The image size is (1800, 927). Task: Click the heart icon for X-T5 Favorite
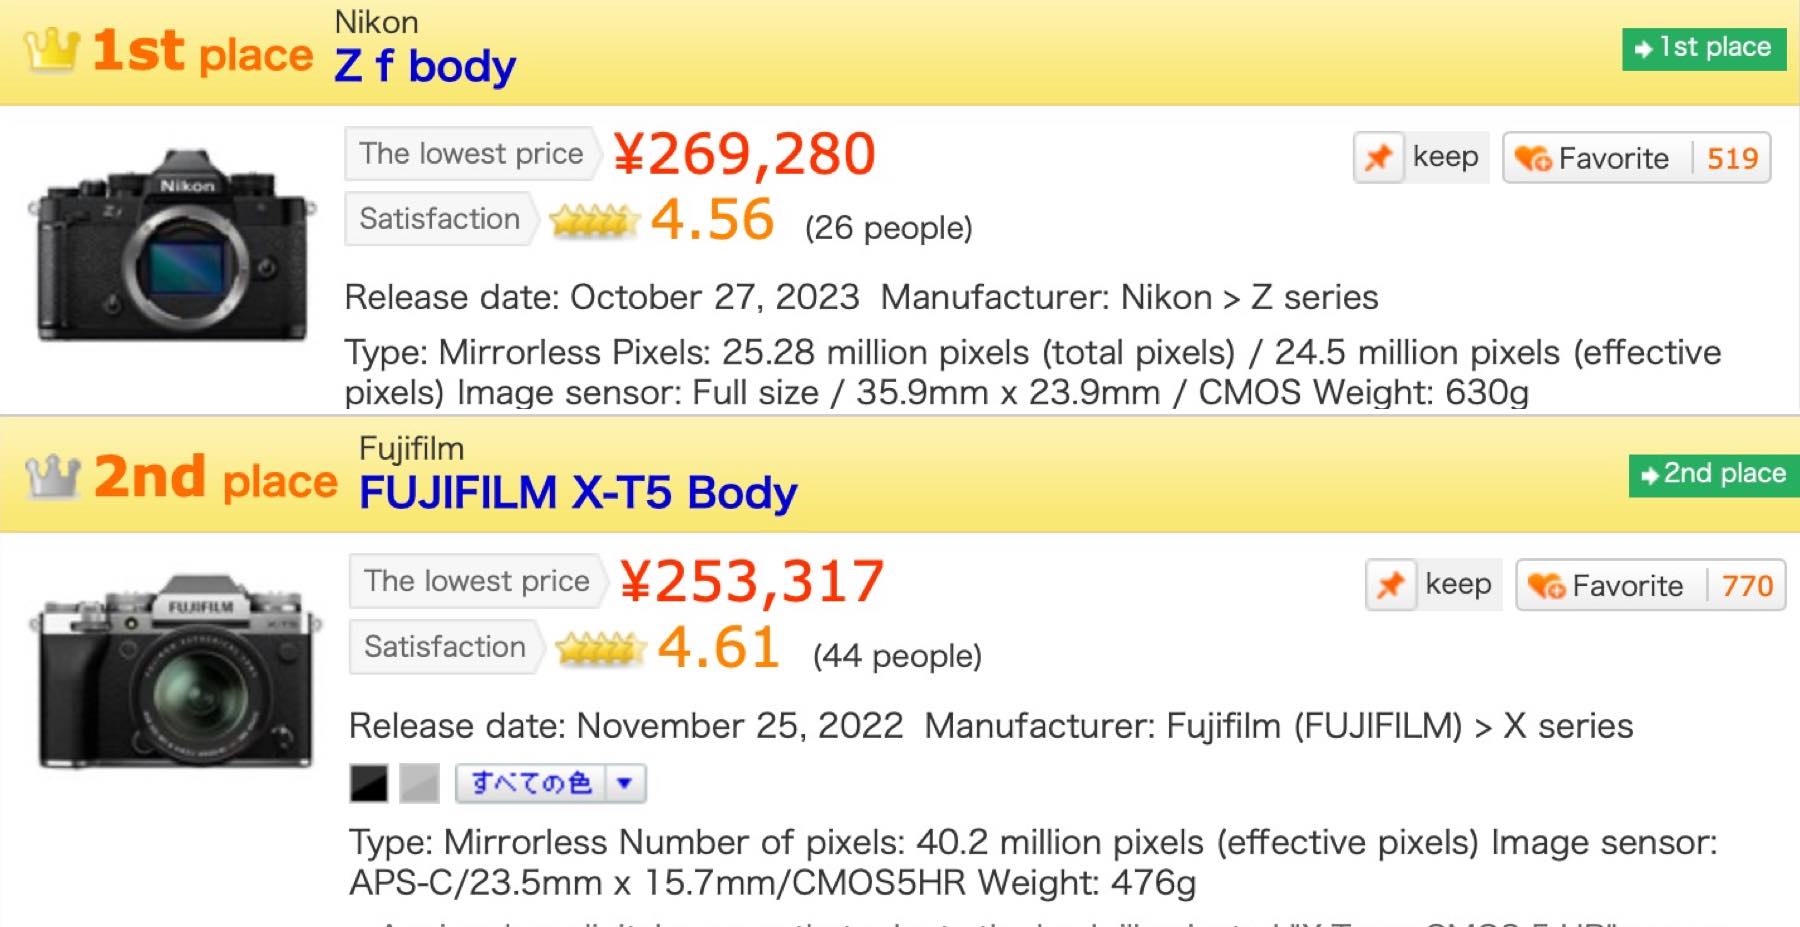click(1546, 585)
